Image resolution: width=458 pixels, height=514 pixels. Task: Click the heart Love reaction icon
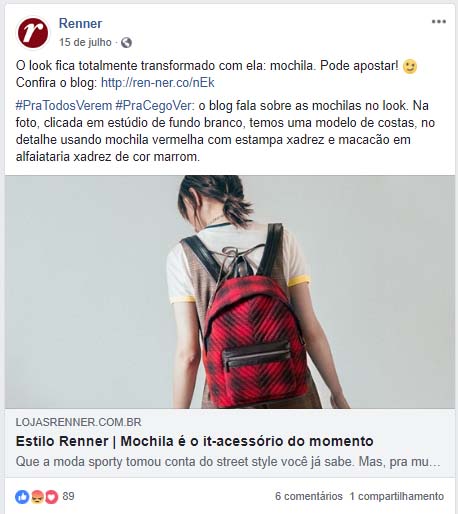(51, 497)
